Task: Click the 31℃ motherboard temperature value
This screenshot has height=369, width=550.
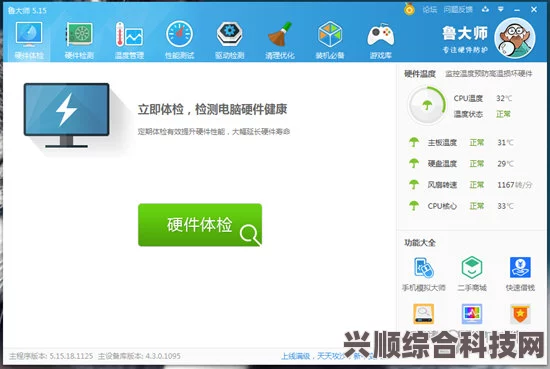Action: [505, 142]
